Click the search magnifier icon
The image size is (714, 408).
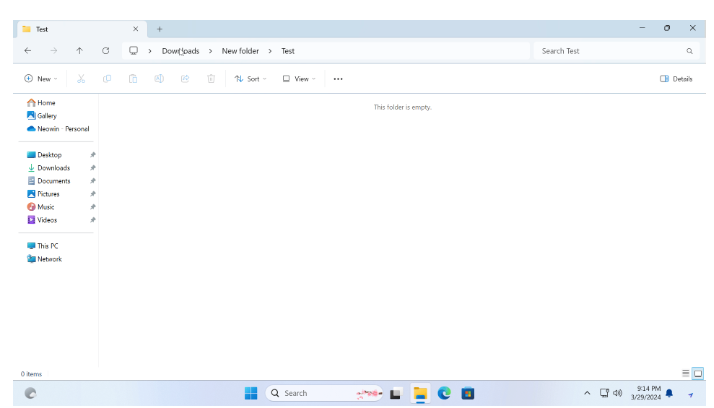pyautogui.click(x=689, y=51)
